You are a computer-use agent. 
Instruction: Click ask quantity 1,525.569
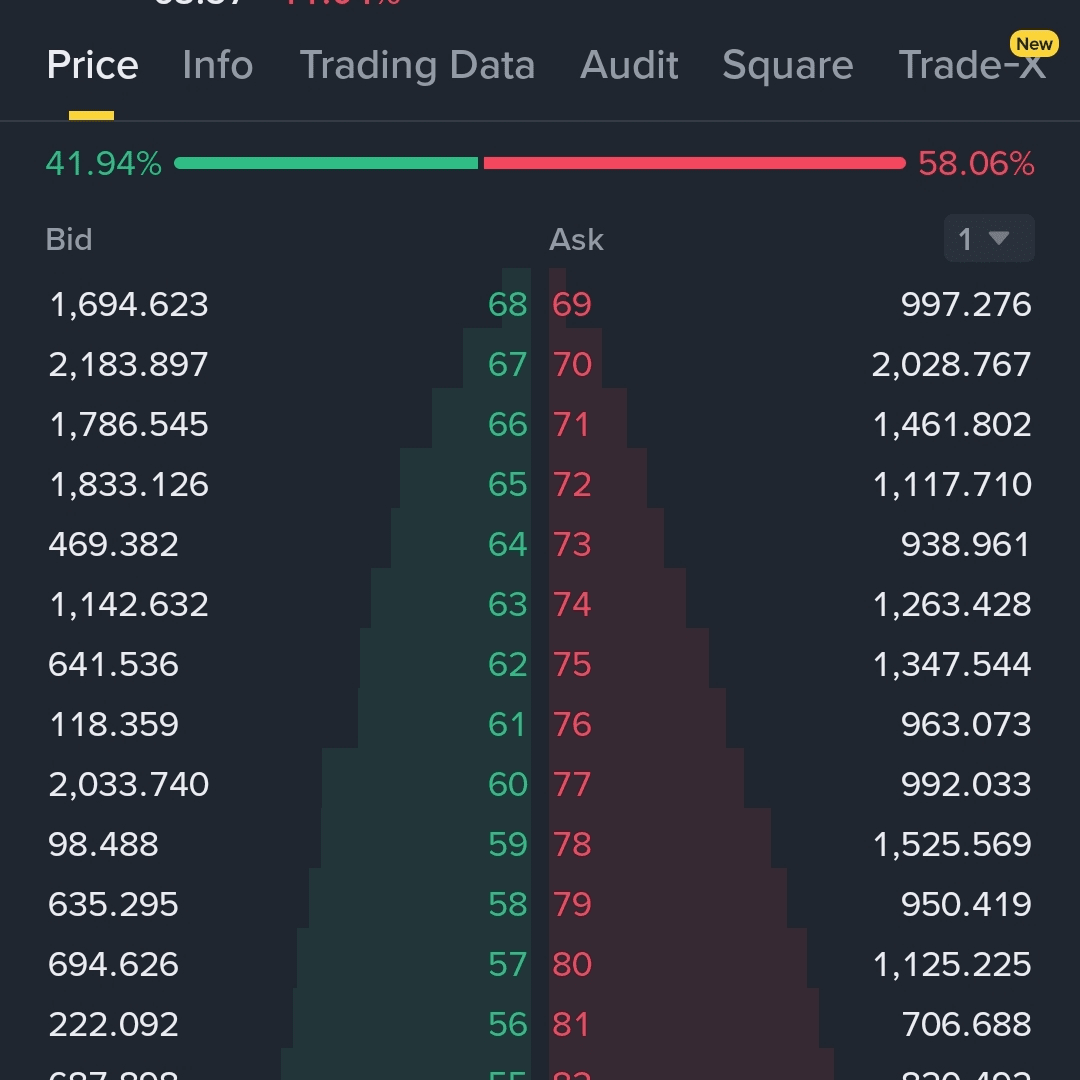click(951, 844)
